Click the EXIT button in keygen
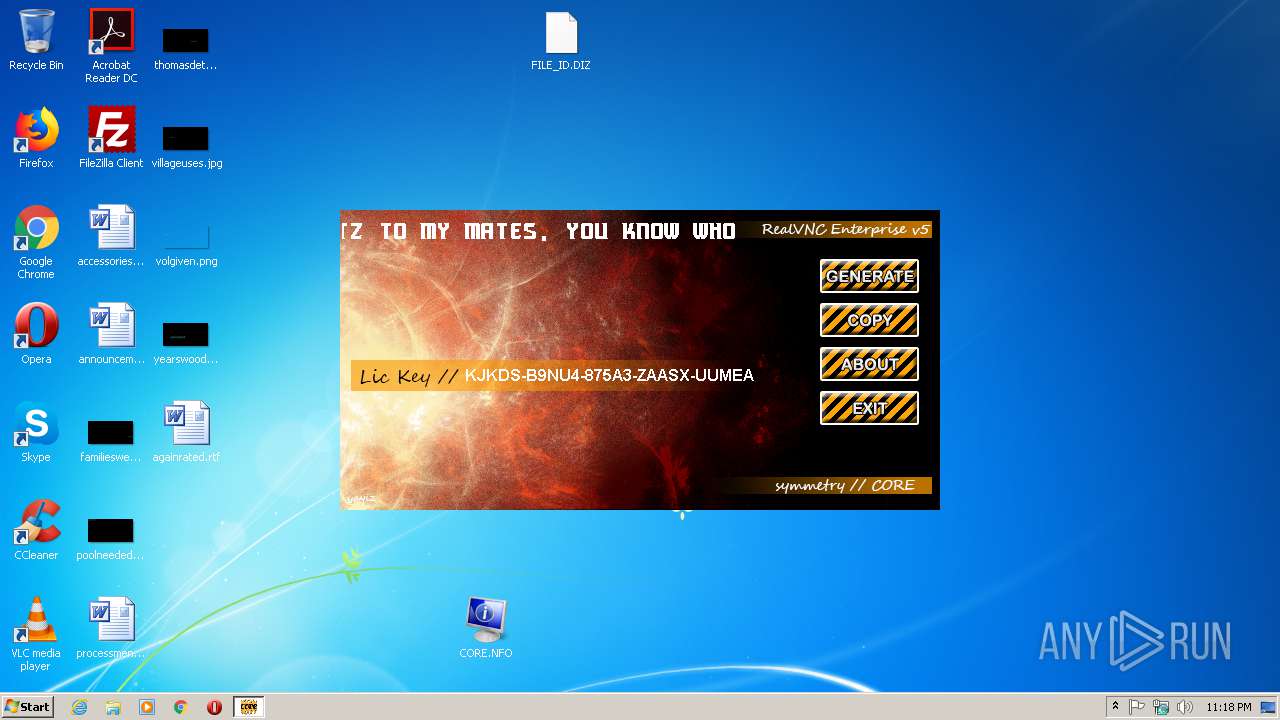This screenshot has width=1280, height=720. tap(869, 408)
